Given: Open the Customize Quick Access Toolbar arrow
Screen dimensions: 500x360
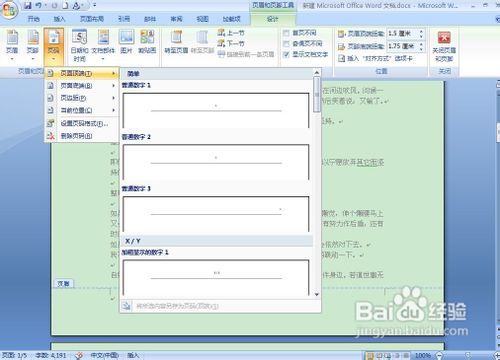Looking at the screenshot, I should 95,5.
